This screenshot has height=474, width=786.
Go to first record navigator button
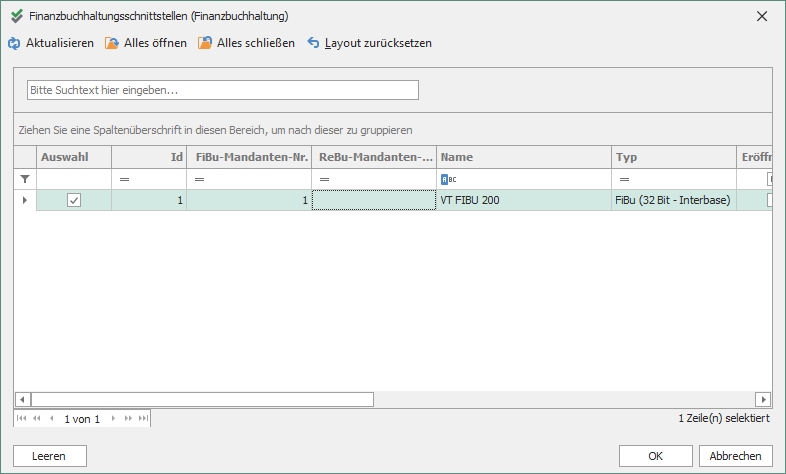pyautogui.click(x=21, y=418)
